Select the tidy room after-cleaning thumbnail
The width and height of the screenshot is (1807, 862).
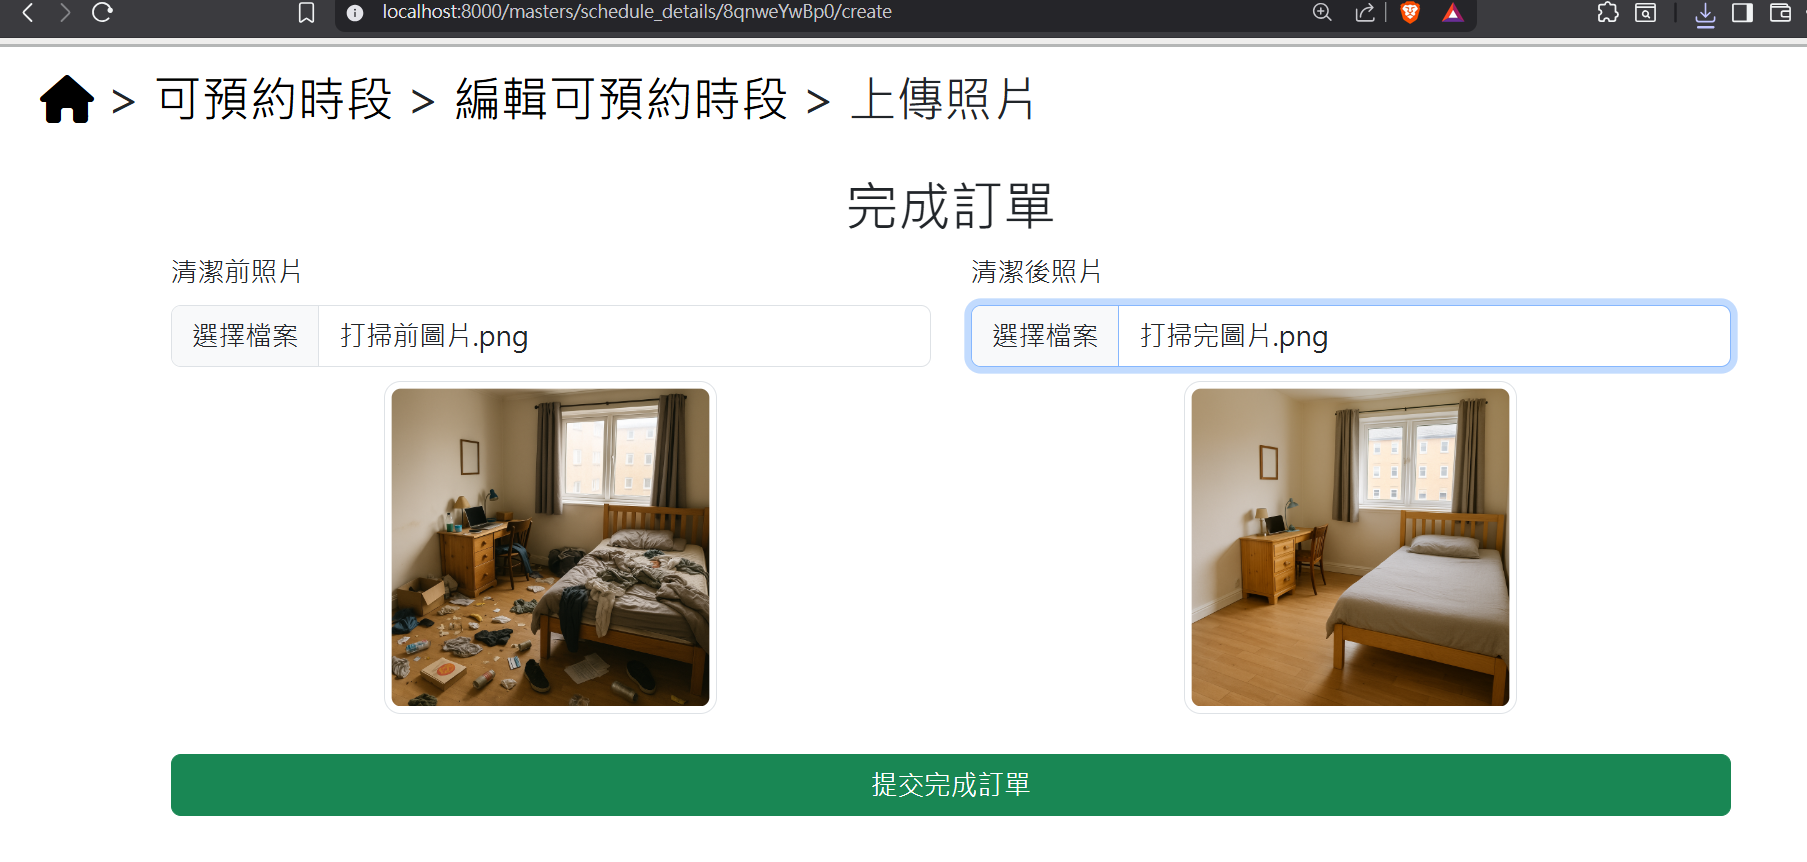(x=1350, y=547)
